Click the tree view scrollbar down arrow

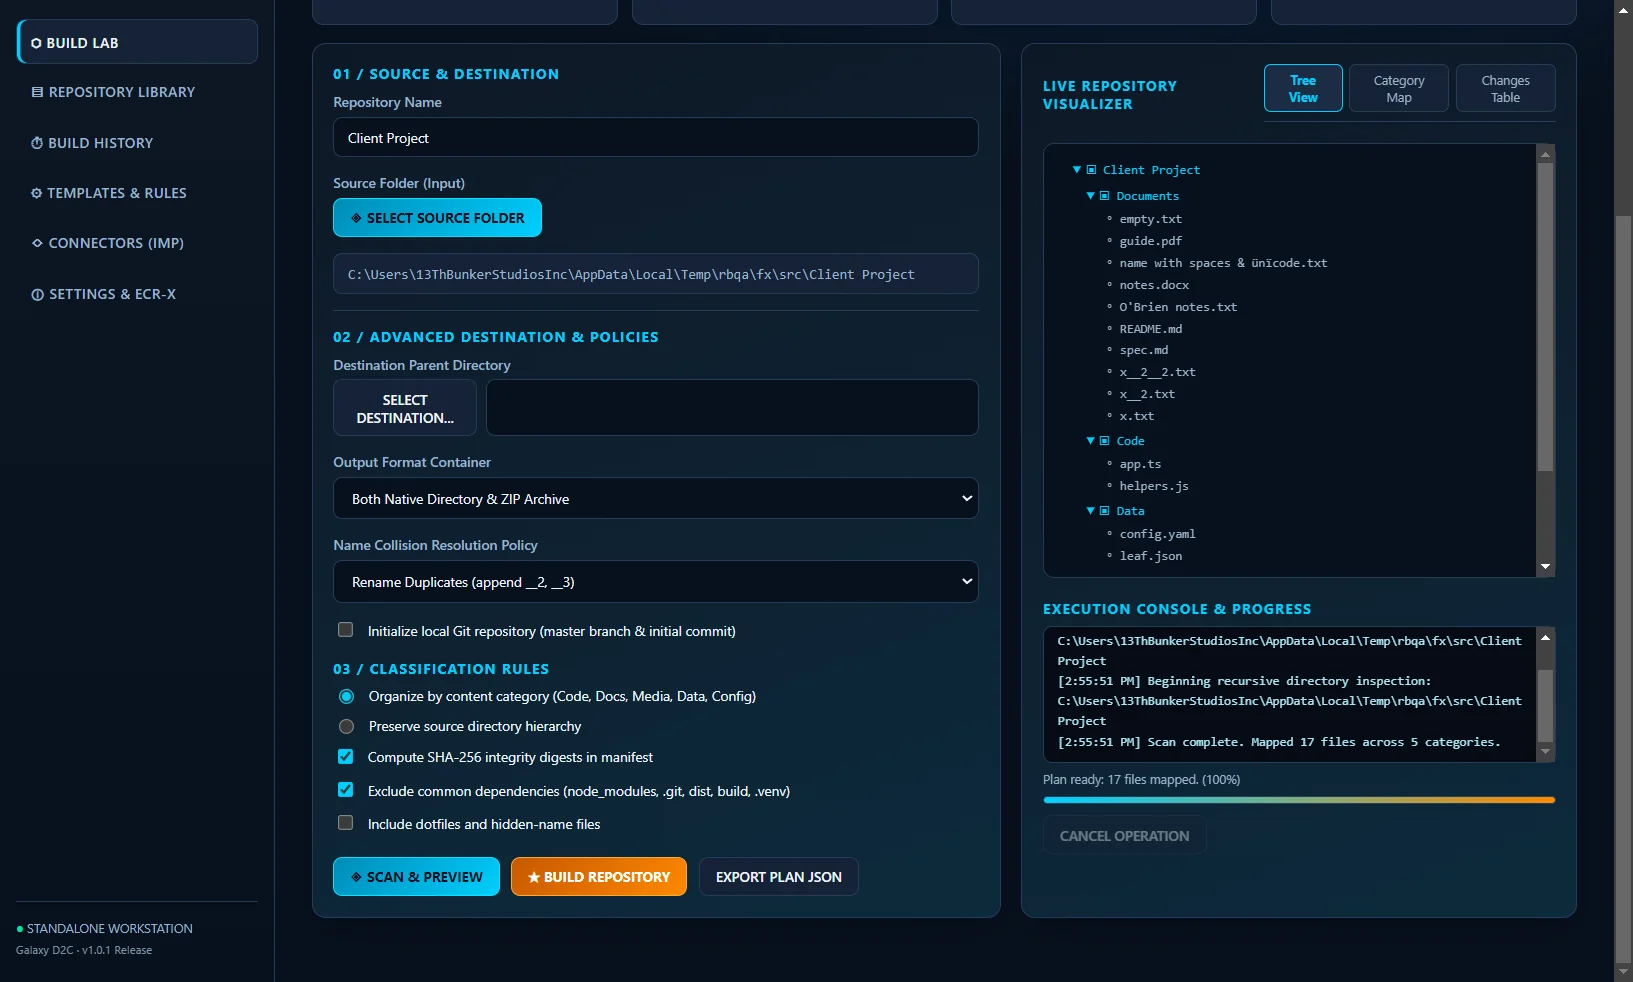1546,567
